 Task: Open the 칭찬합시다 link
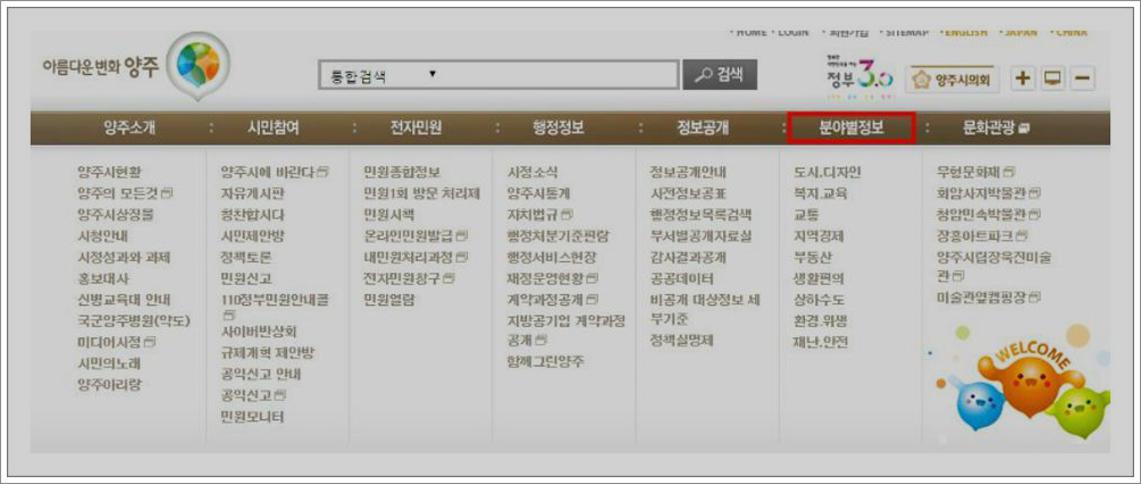tap(253, 215)
